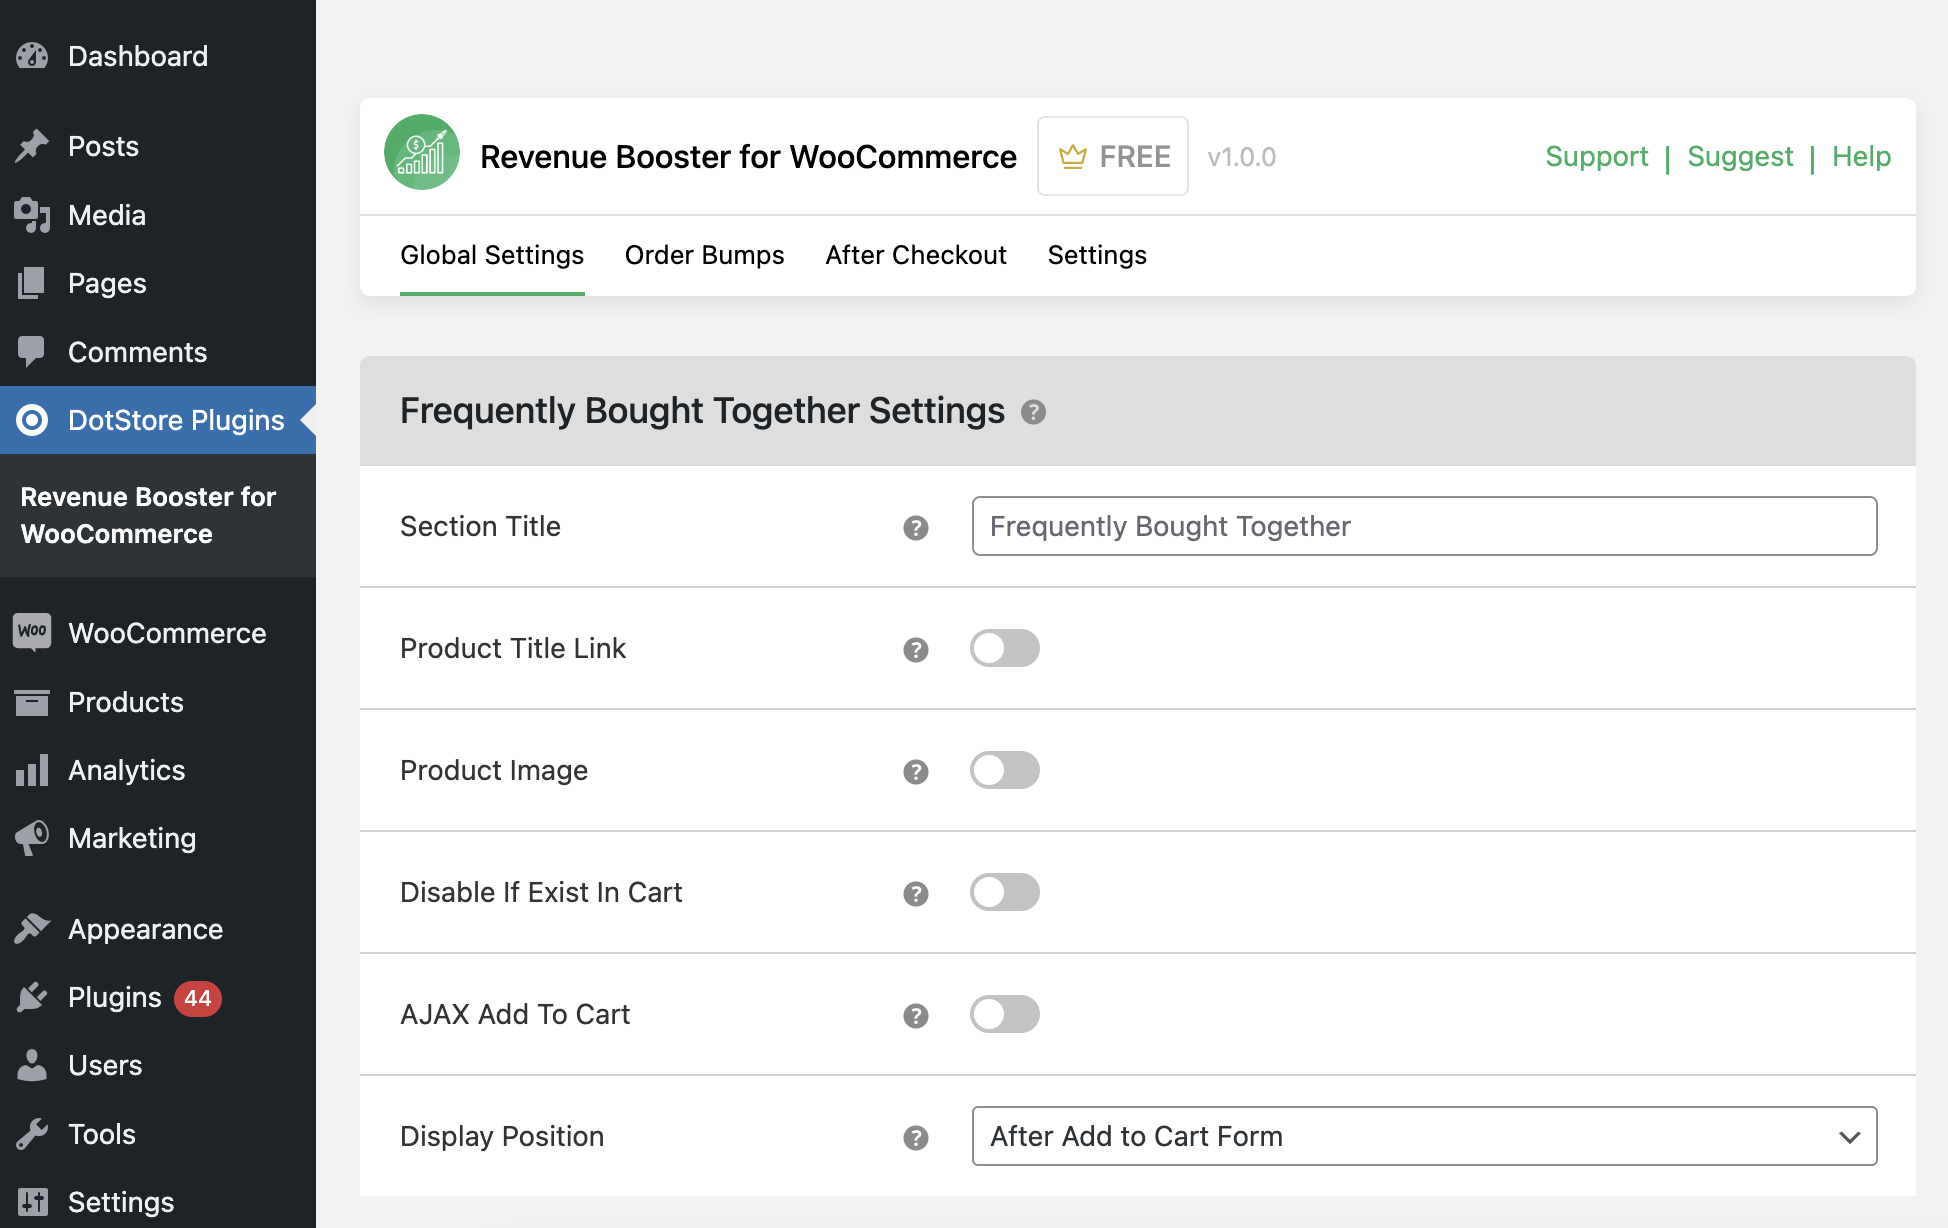Click the Dashboard gauge icon
Image resolution: width=1948 pixels, height=1228 pixels.
pos(32,56)
